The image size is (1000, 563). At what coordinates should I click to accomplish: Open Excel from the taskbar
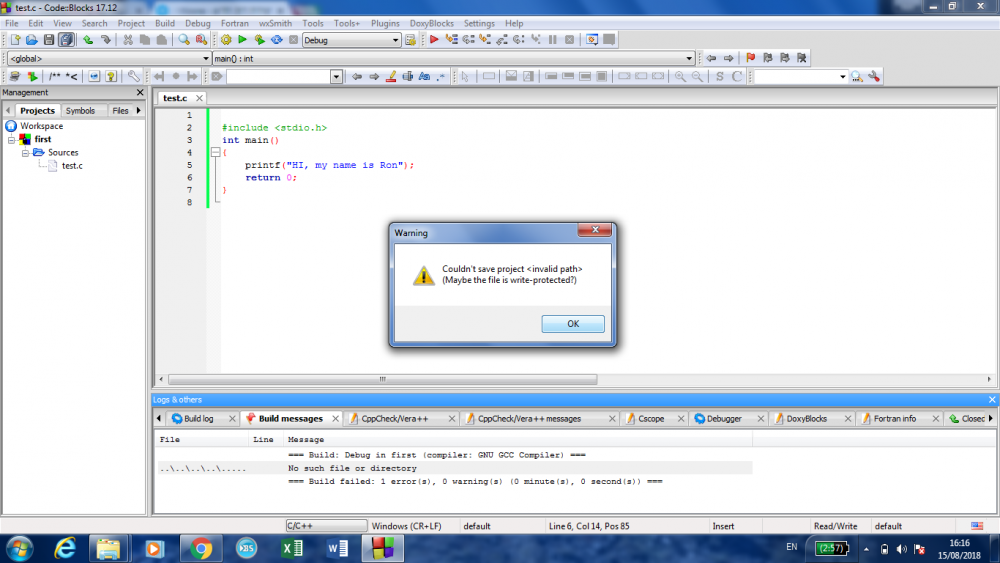[292, 548]
